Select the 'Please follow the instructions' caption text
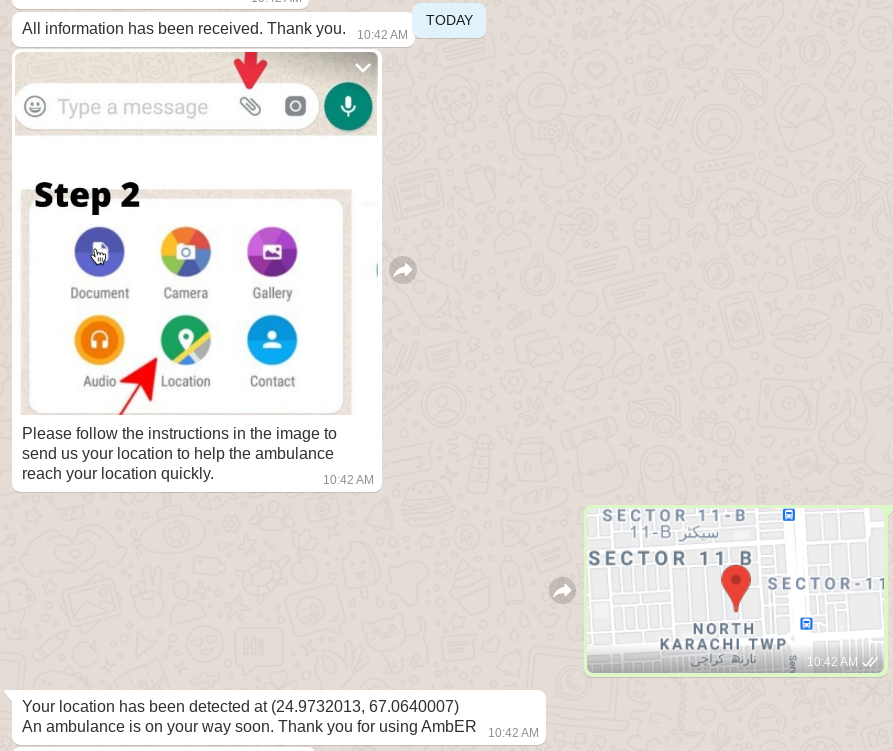The width and height of the screenshot is (893, 751). tap(179, 453)
